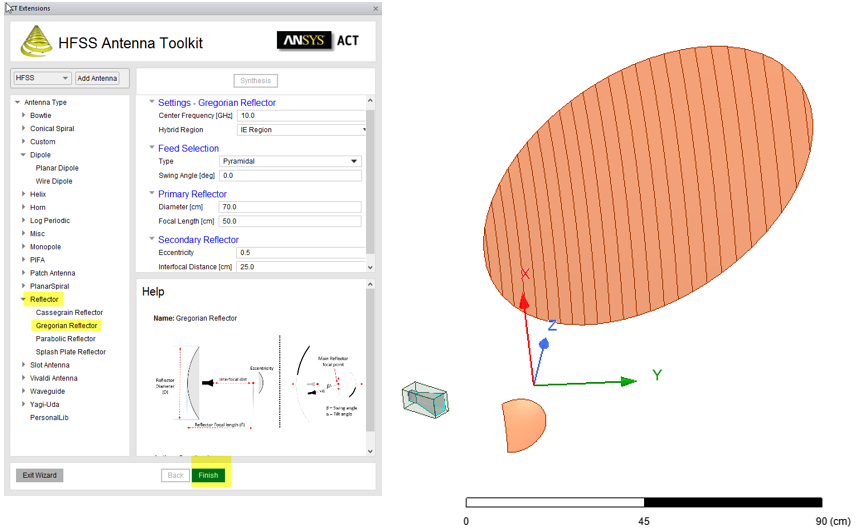Click the Add Antenna button
The height and width of the screenshot is (530, 860).
(97, 78)
